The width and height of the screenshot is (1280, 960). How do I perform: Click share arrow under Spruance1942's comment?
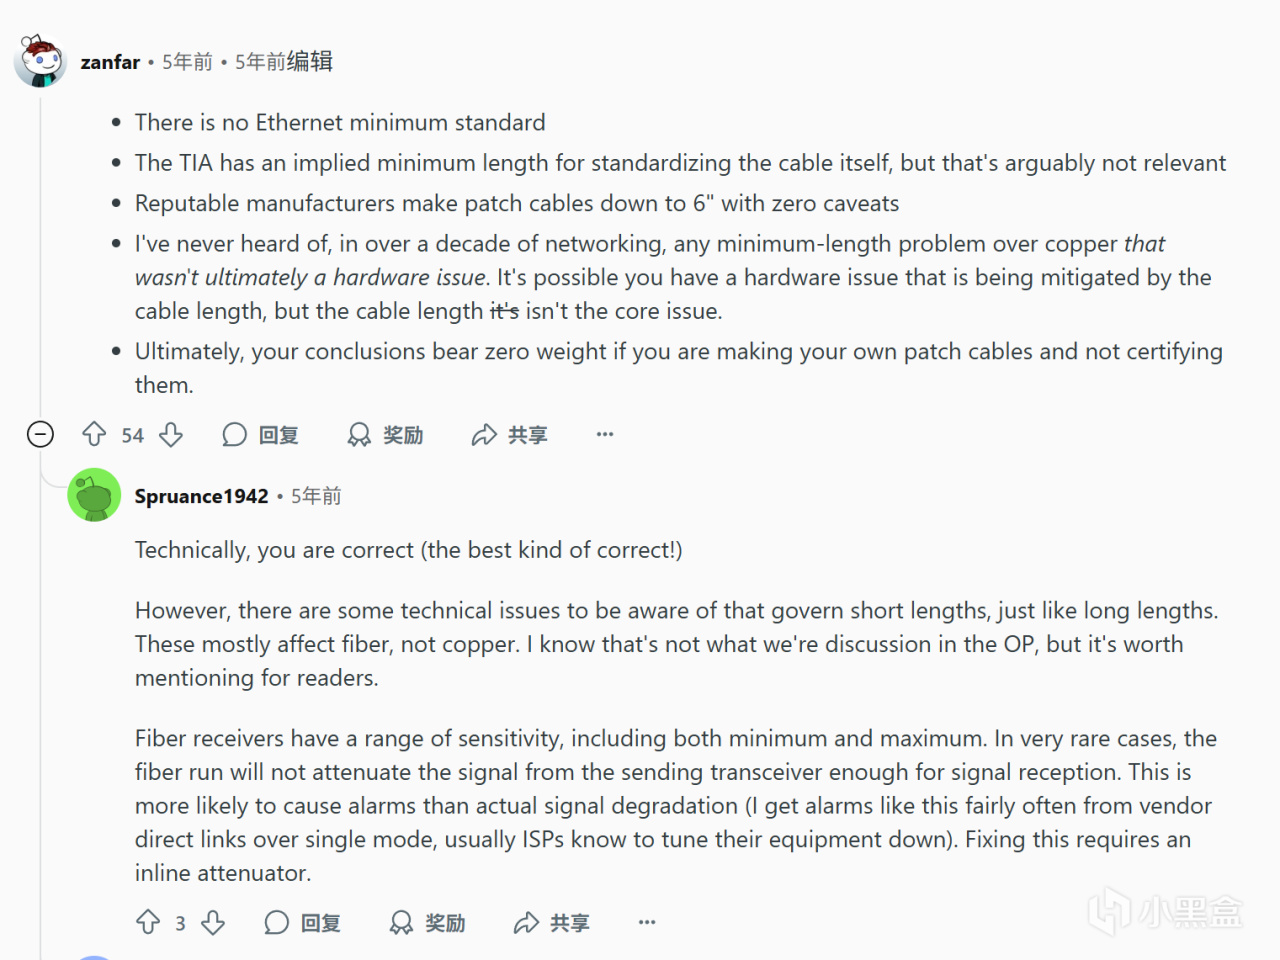click(526, 922)
